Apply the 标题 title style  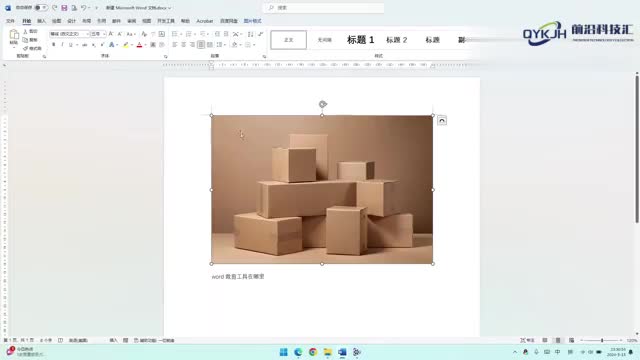[x=432, y=40]
